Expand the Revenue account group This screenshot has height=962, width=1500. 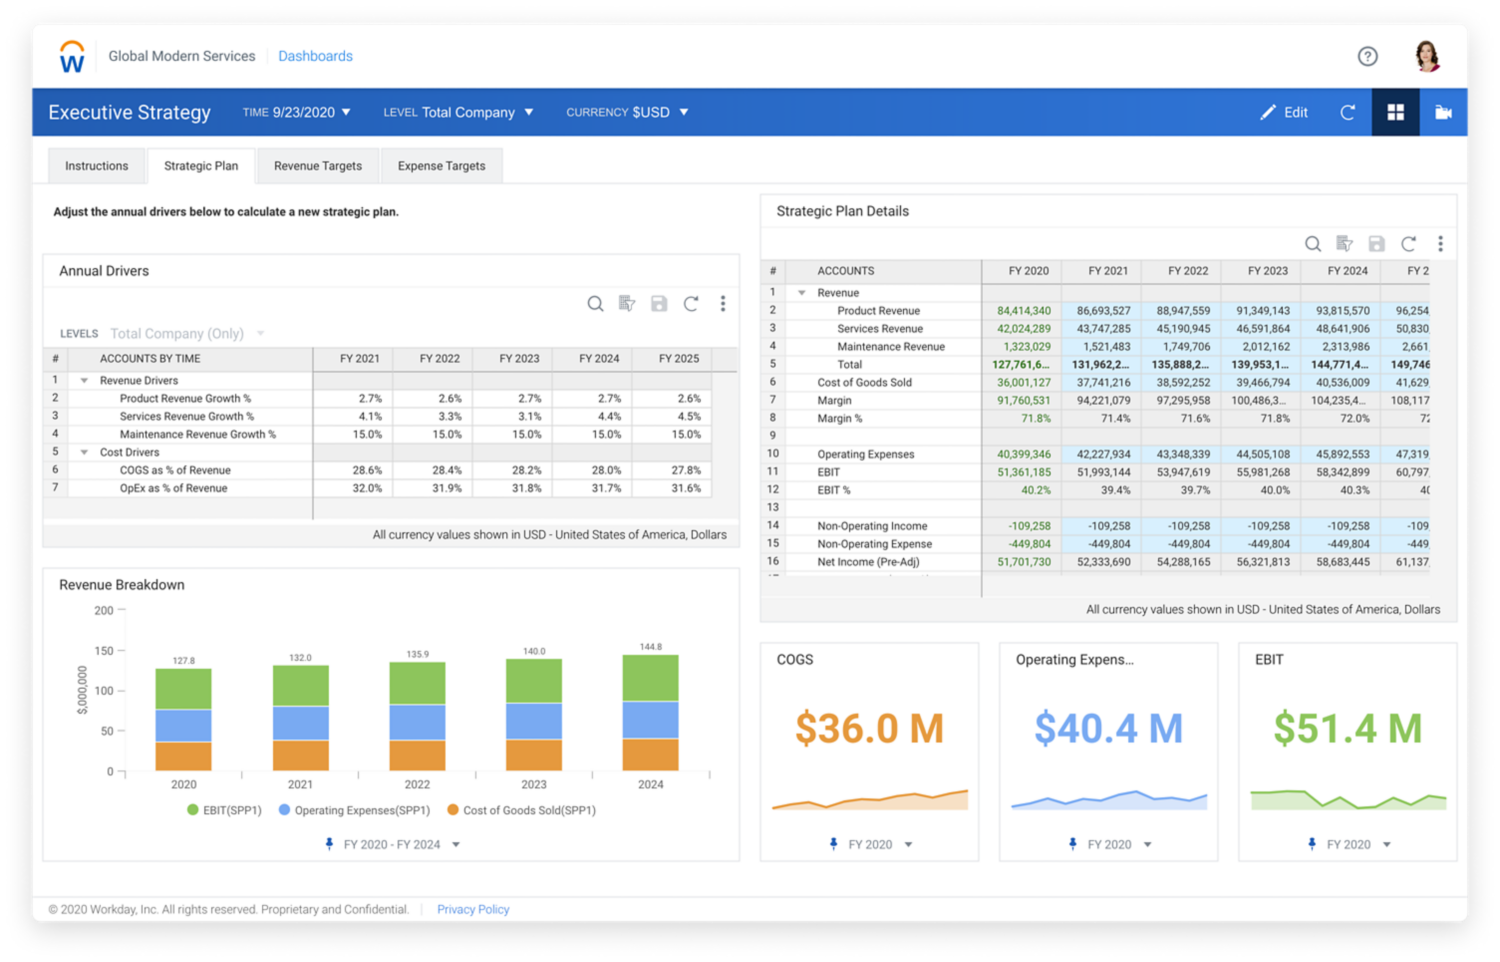(800, 292)
